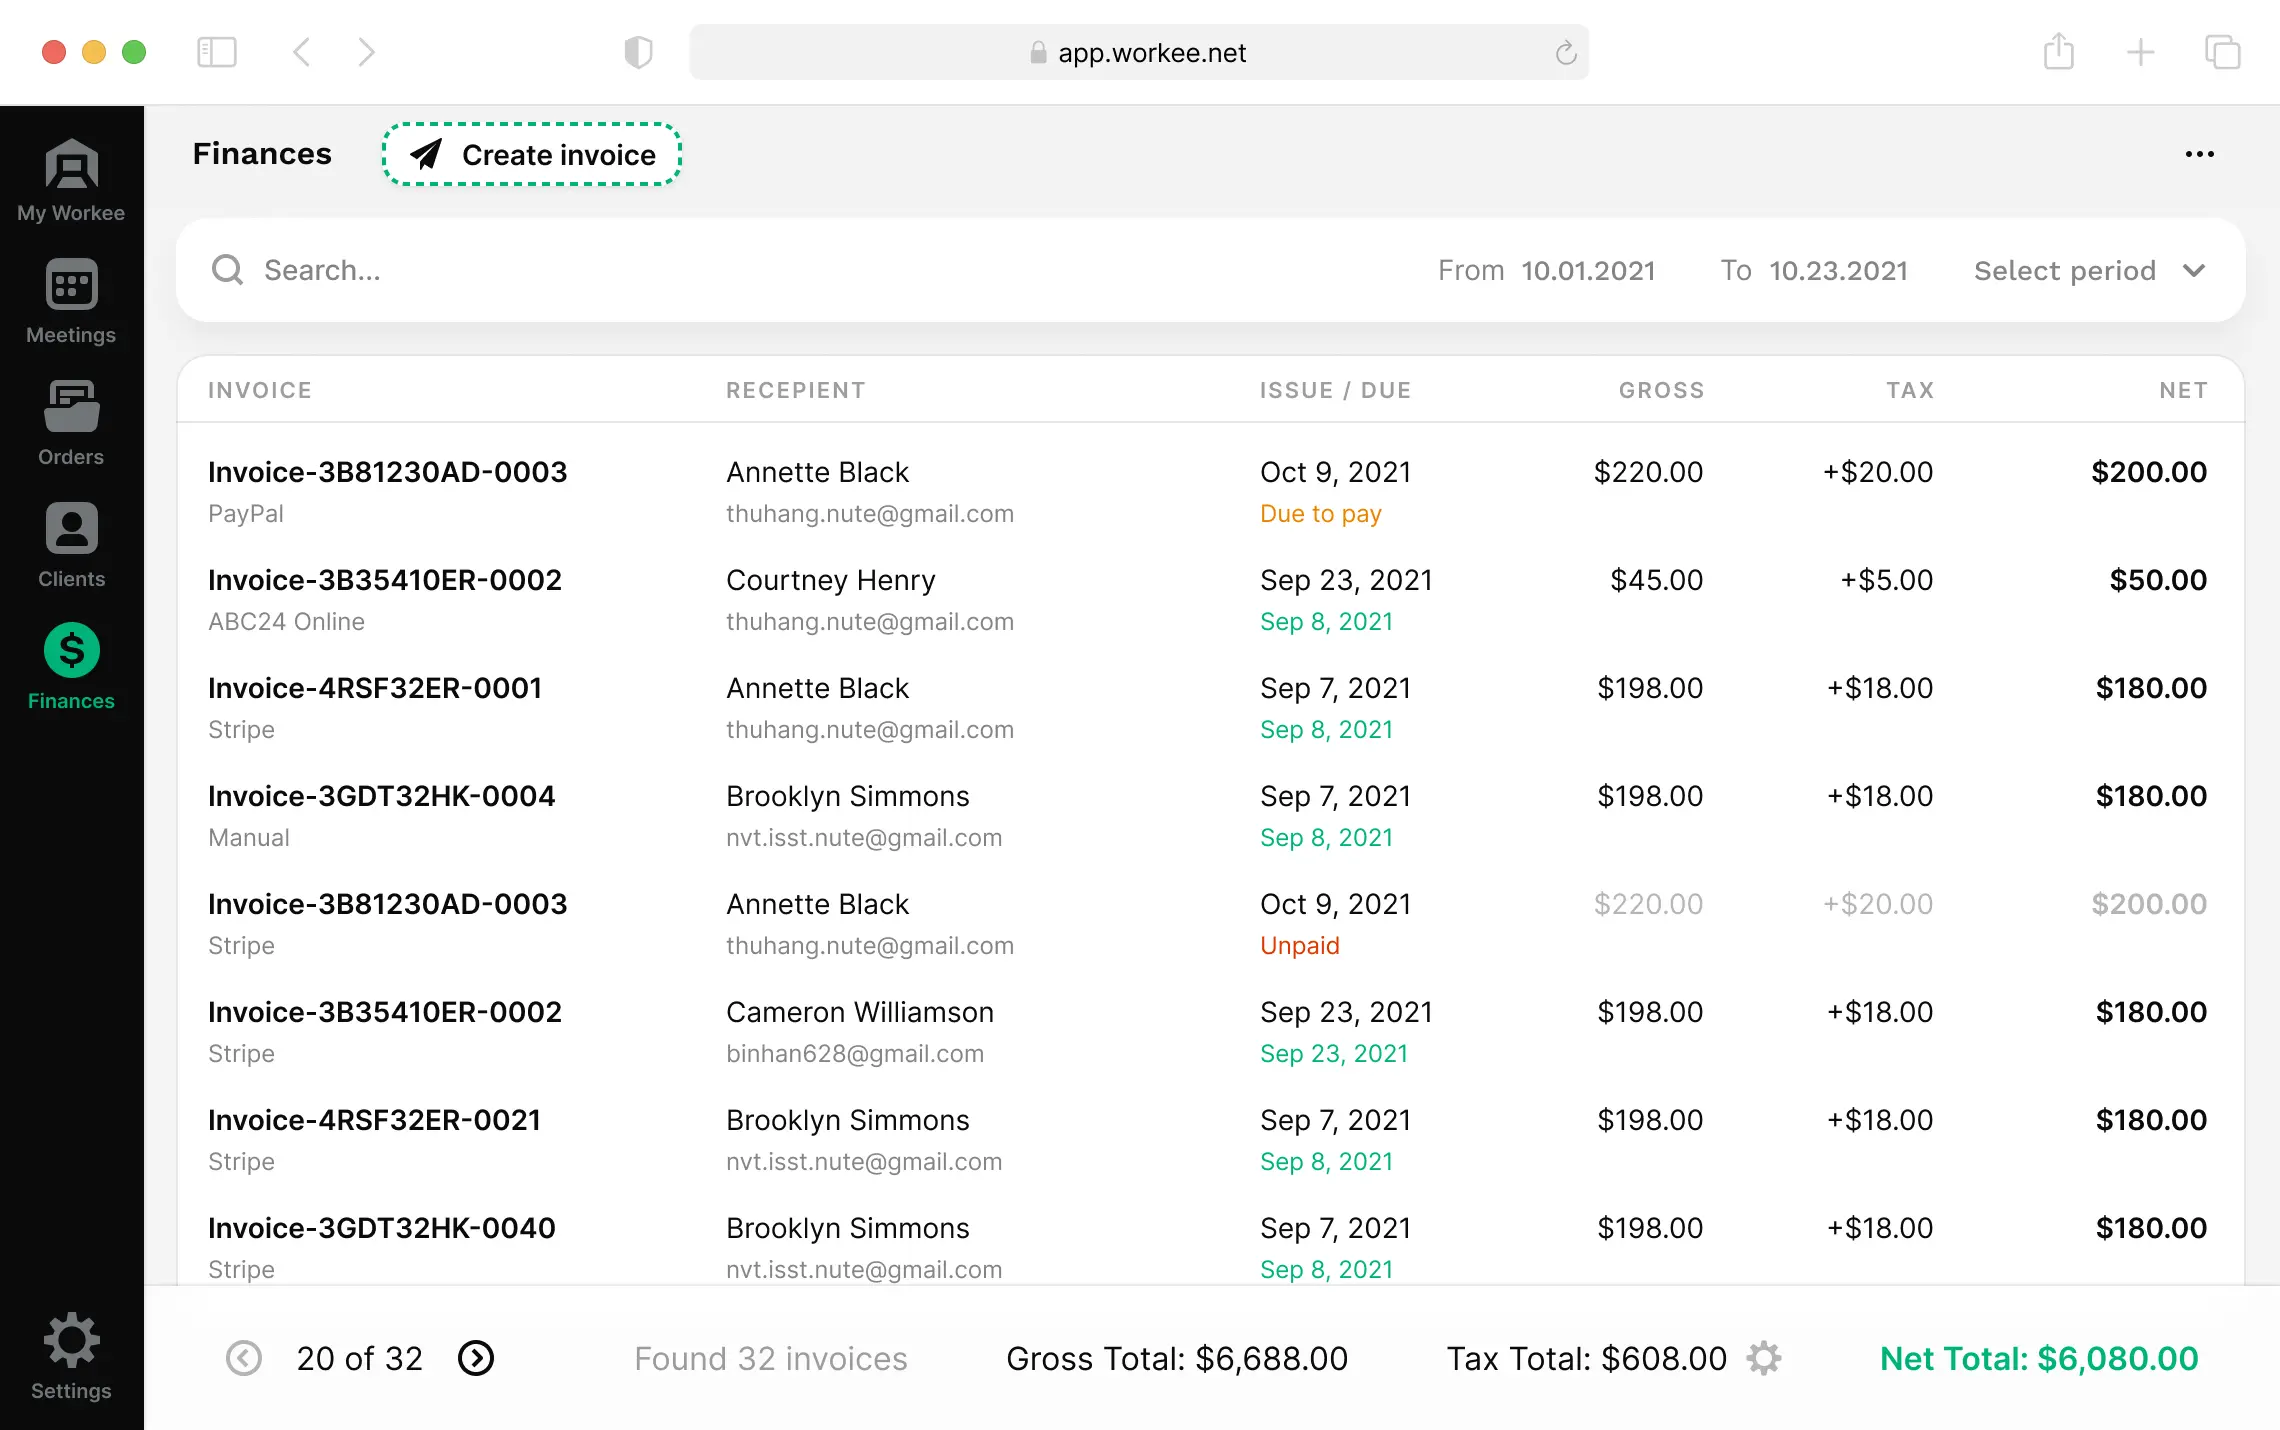2280x1430 pixels.
Task: Open the To date picker
Action: pyautogui.click(x=1838, y=270)
